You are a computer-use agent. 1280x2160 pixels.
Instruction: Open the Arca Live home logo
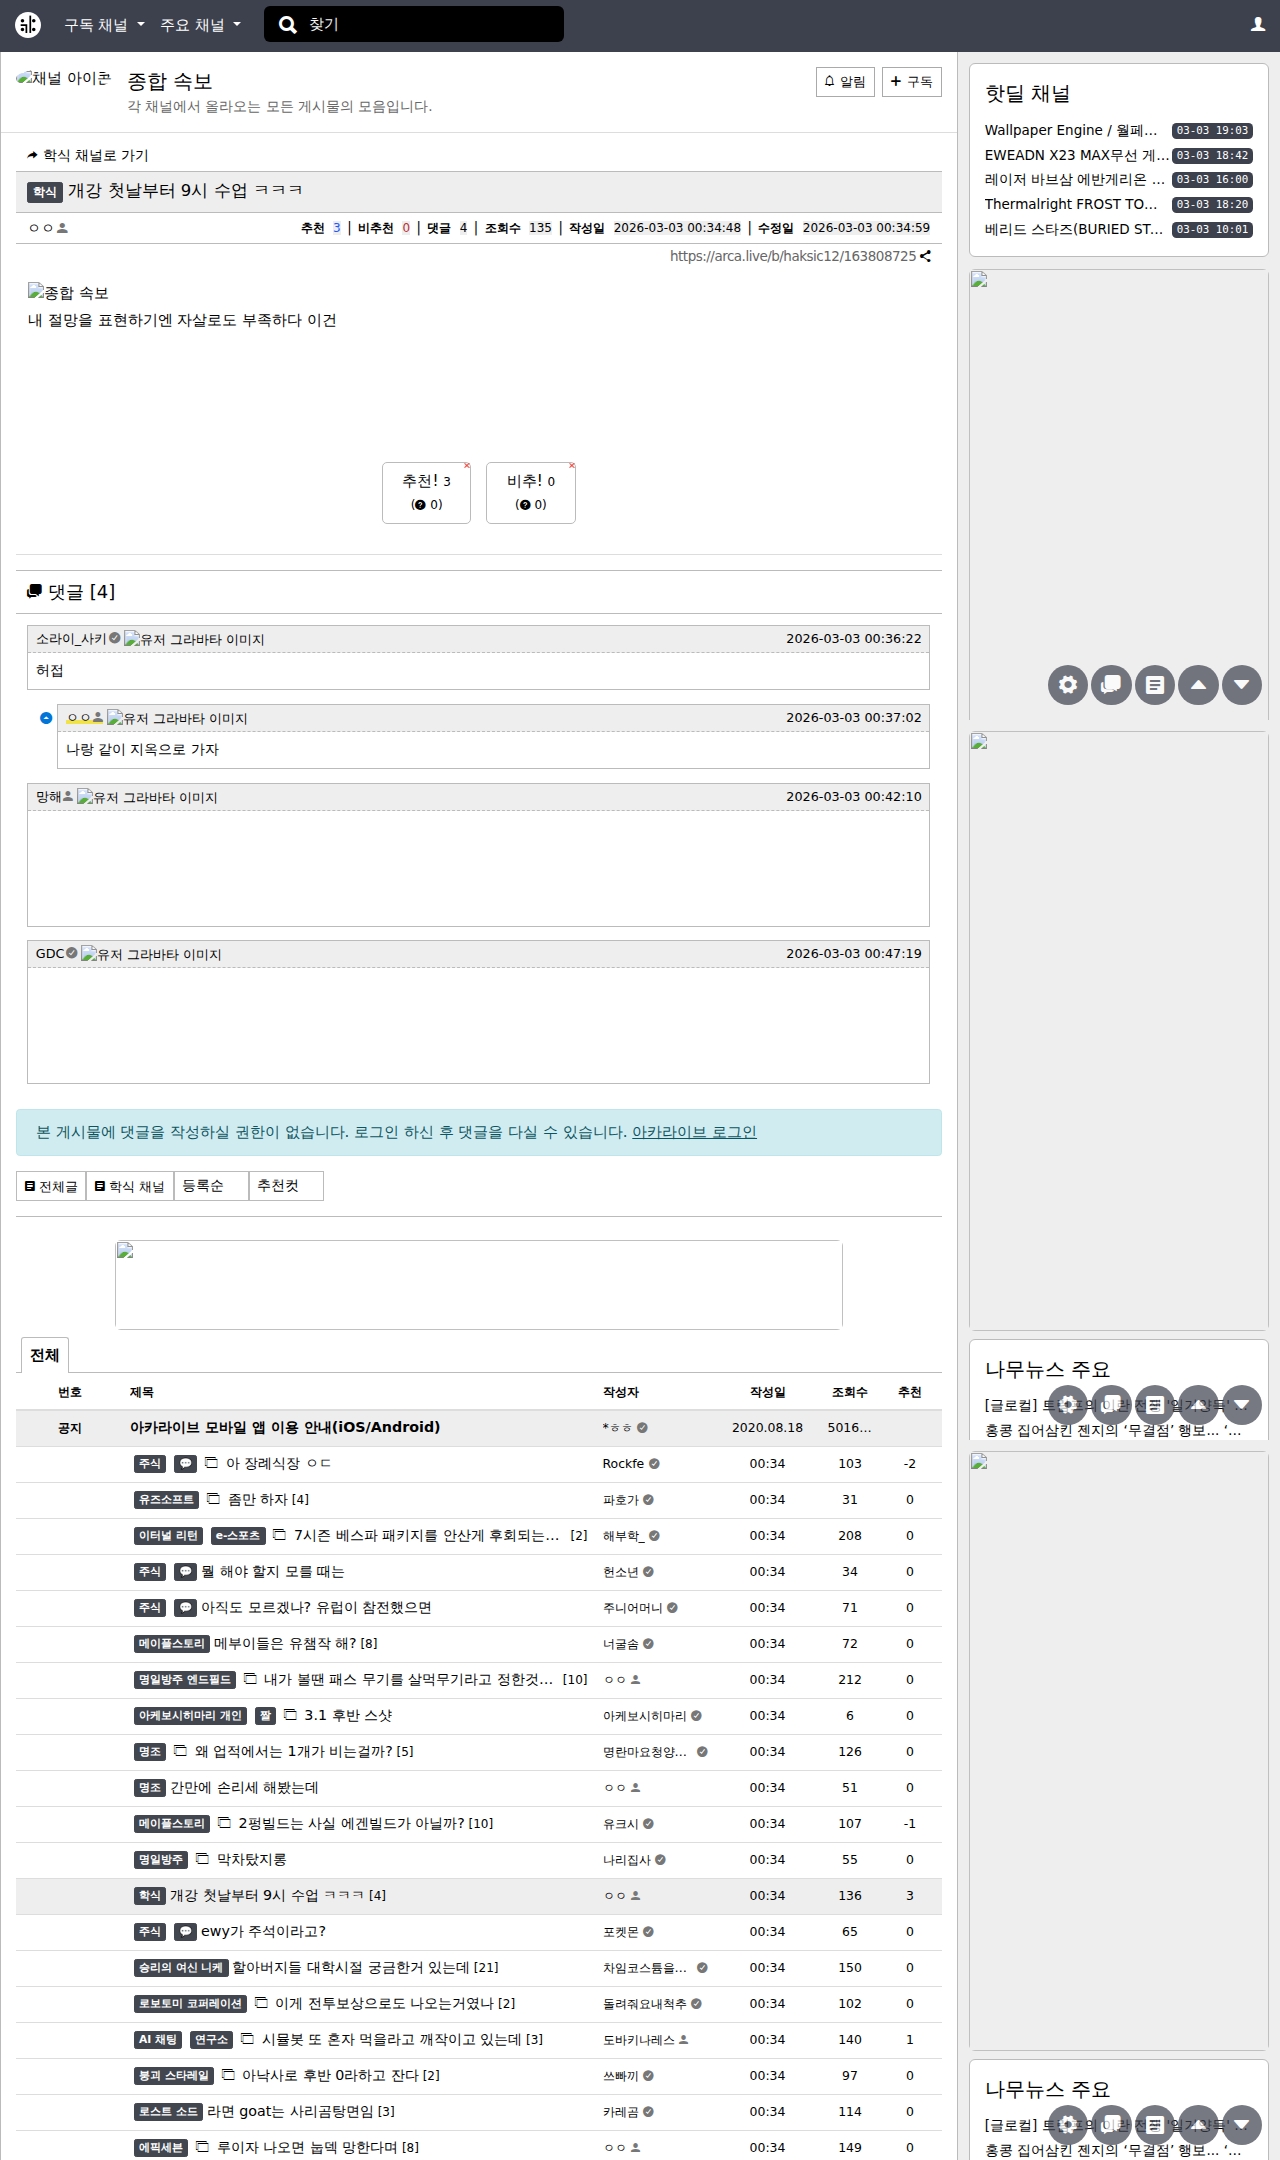coord(28,25)
